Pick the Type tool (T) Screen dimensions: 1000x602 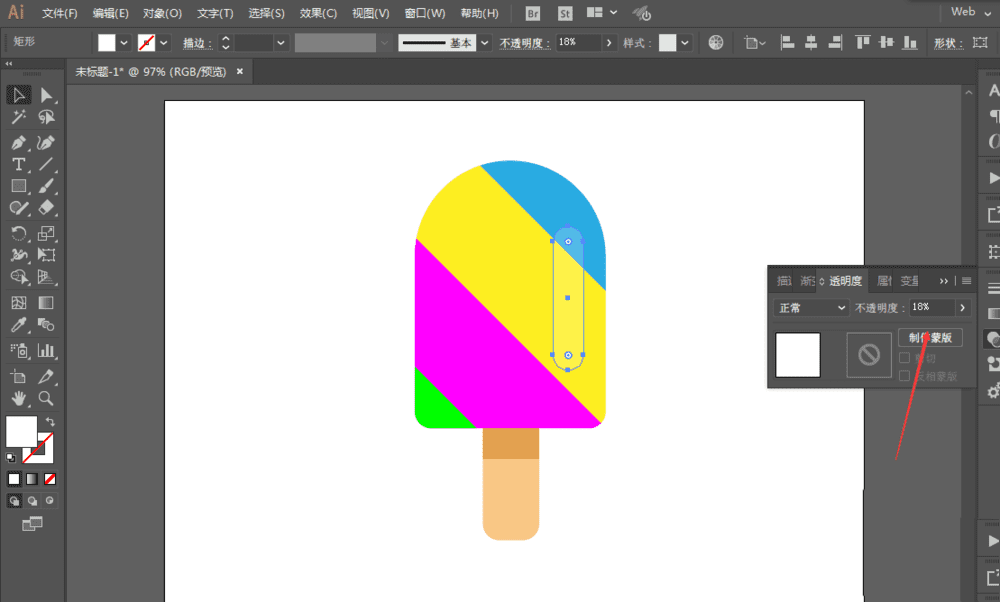(x=18, y=164)
